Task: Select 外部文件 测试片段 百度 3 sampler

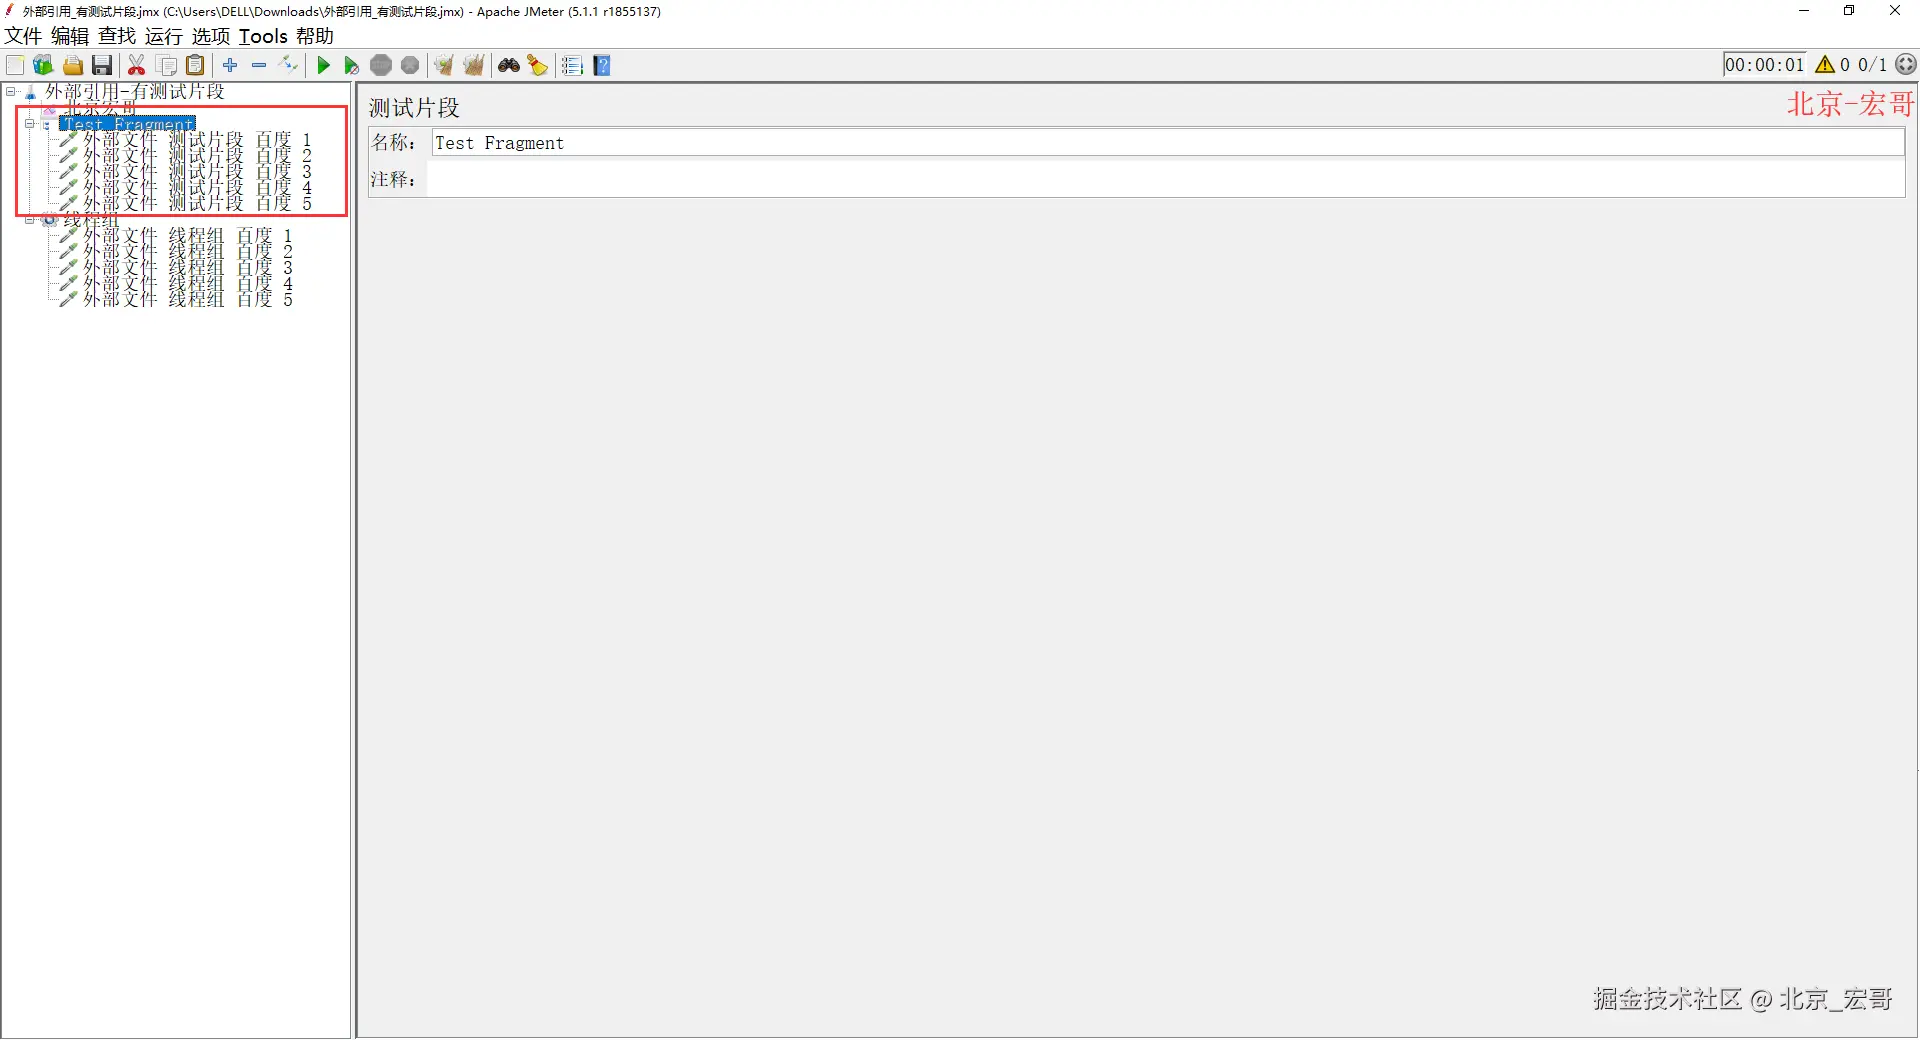Action: click(197, 172)
